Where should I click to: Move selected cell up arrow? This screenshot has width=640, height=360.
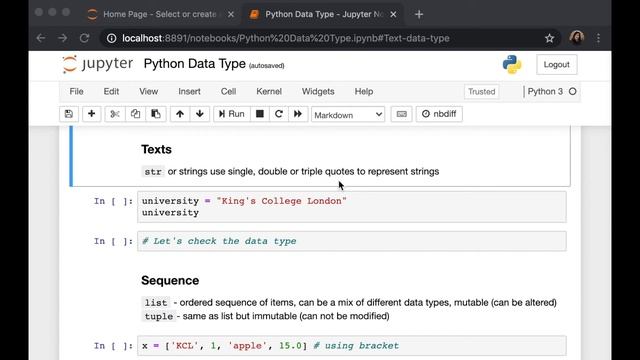[x=180, y=114]
